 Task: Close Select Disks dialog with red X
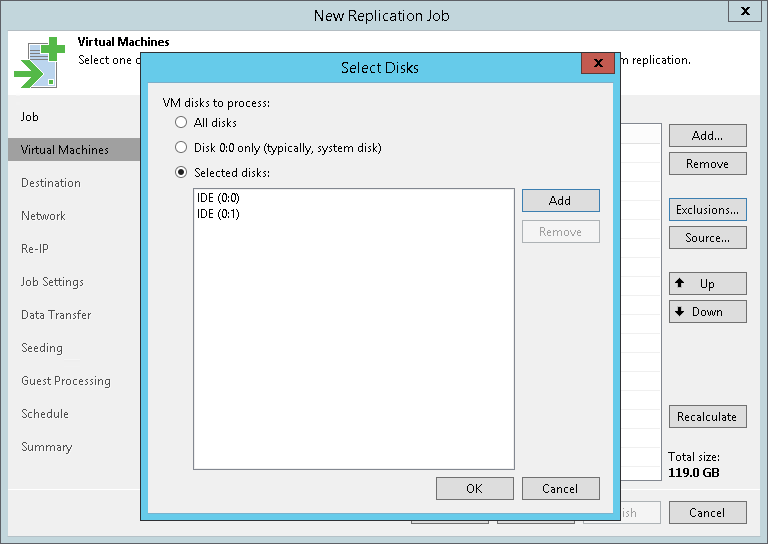[598, 63]
